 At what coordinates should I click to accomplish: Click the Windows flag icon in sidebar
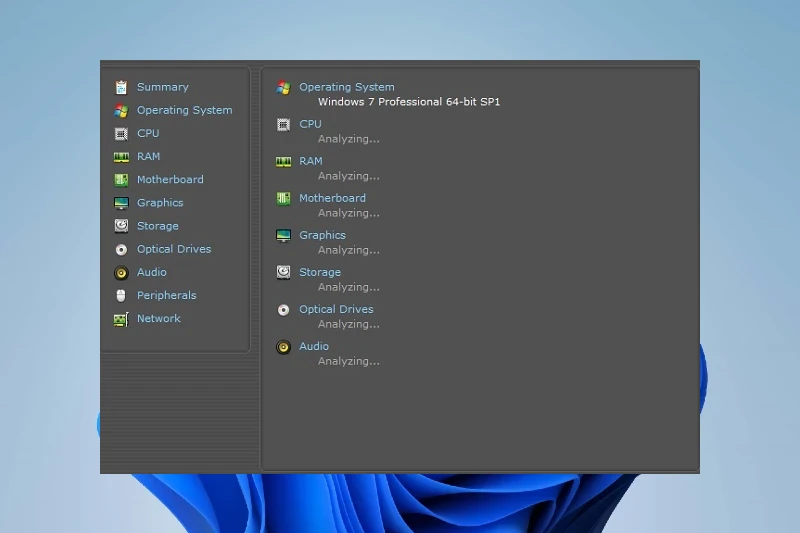[x=121, y=111]
